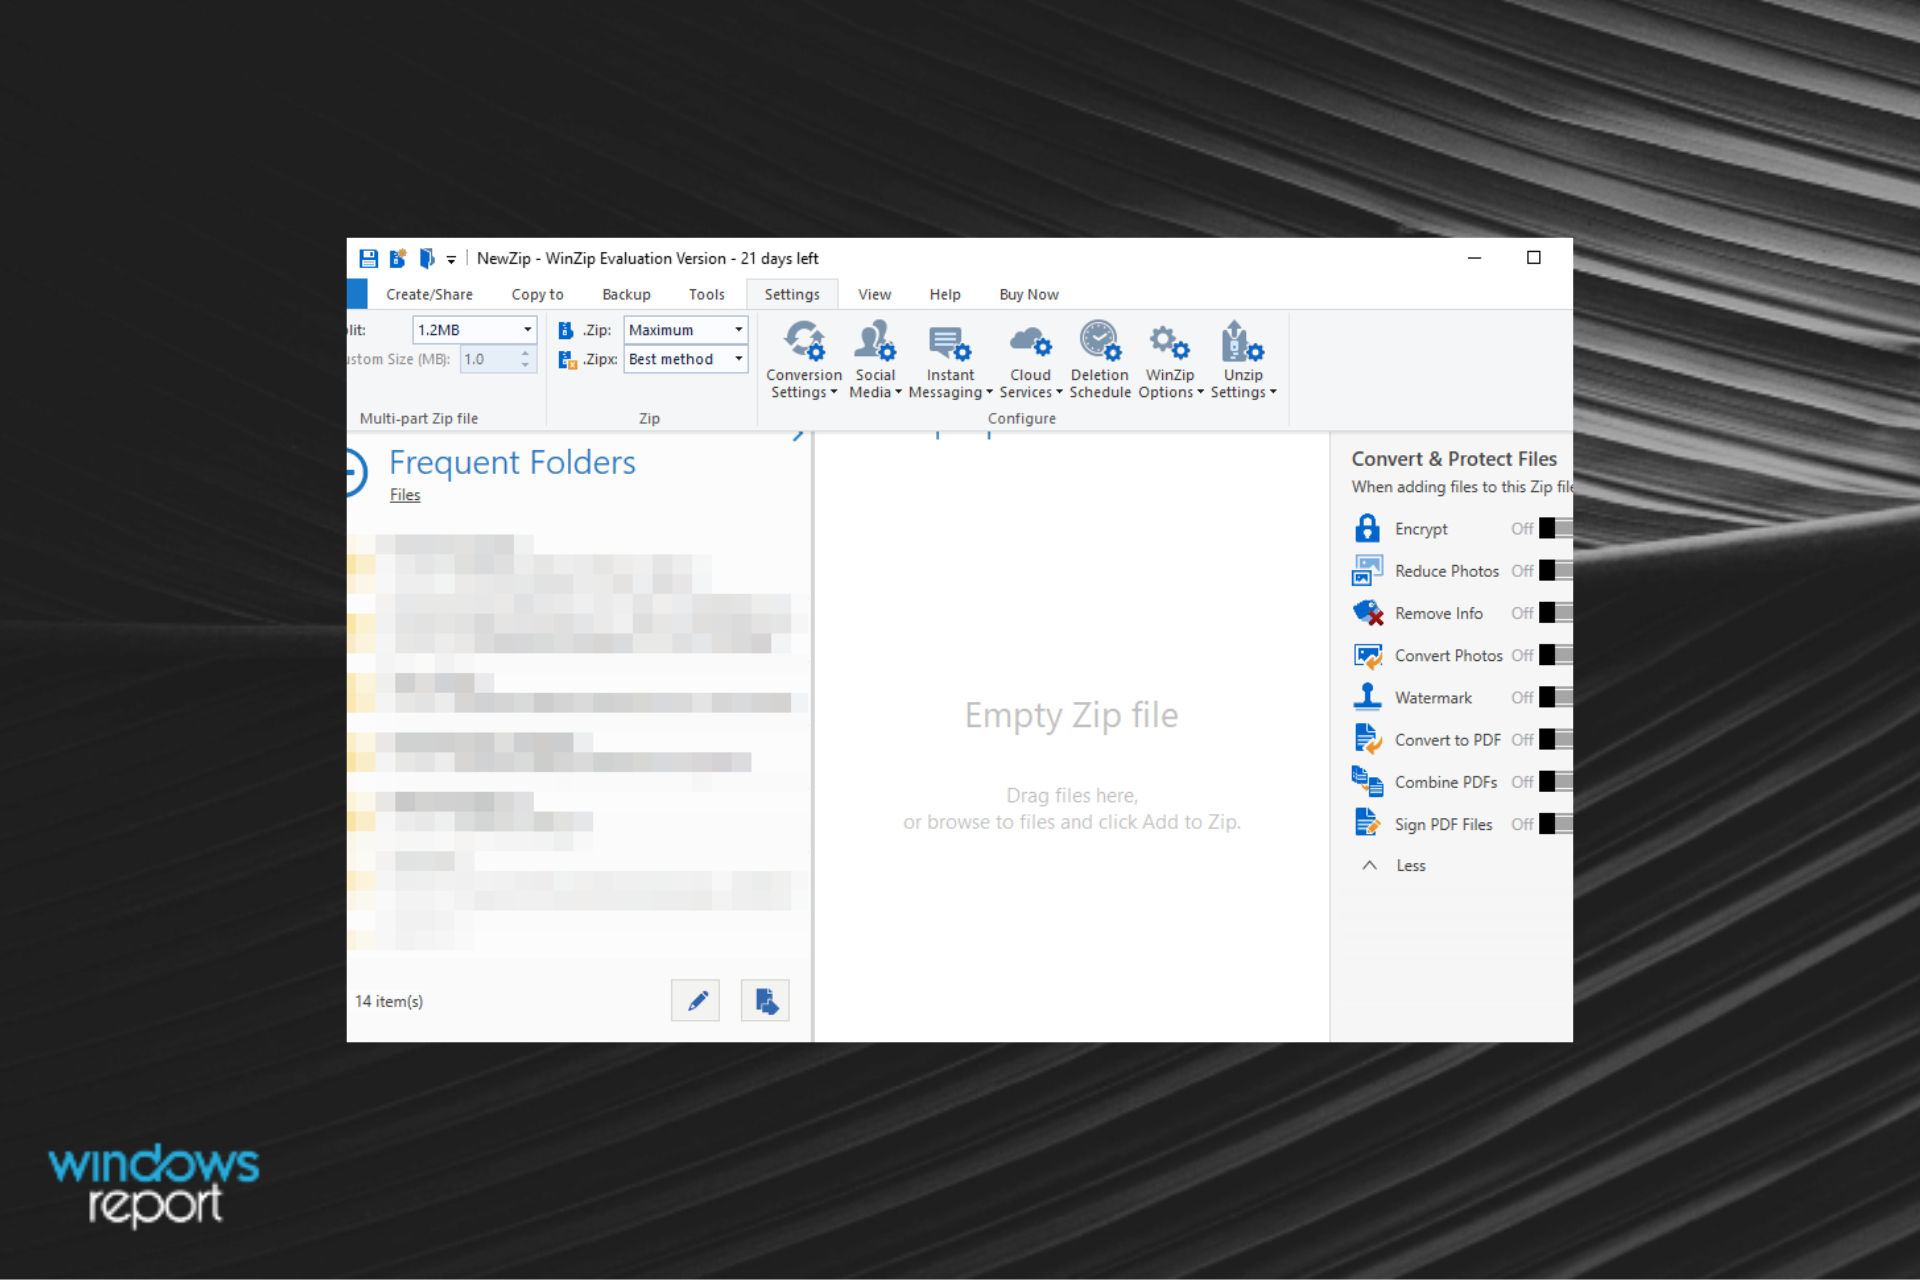Open the Help tab
The height and width of the screenshot is (1280, 1920).
pos(944,294)
